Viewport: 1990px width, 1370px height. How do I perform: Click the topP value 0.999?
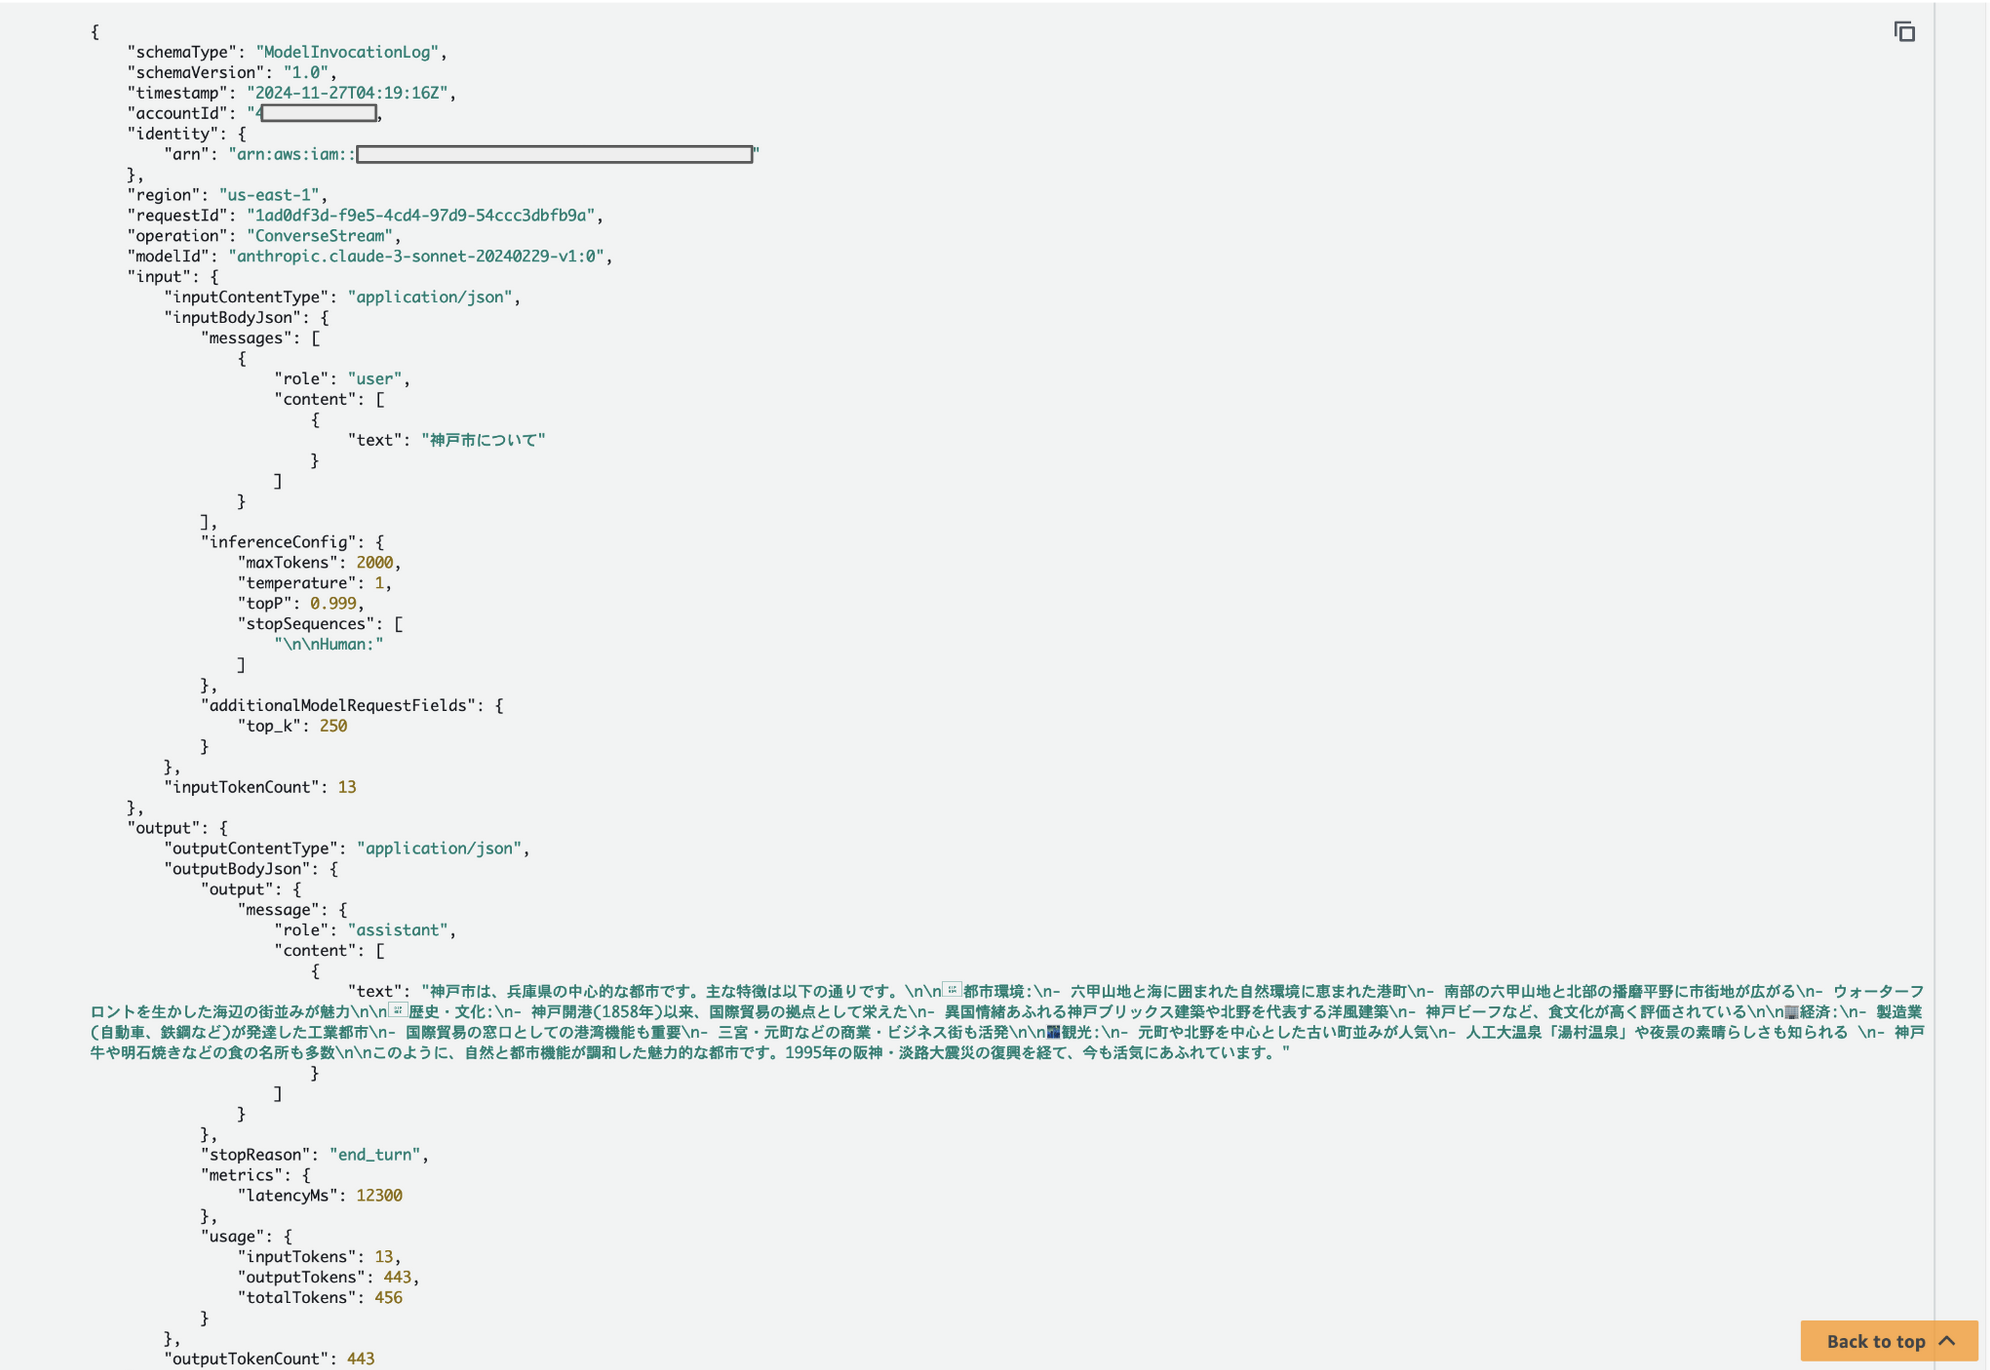pos(333,603)
